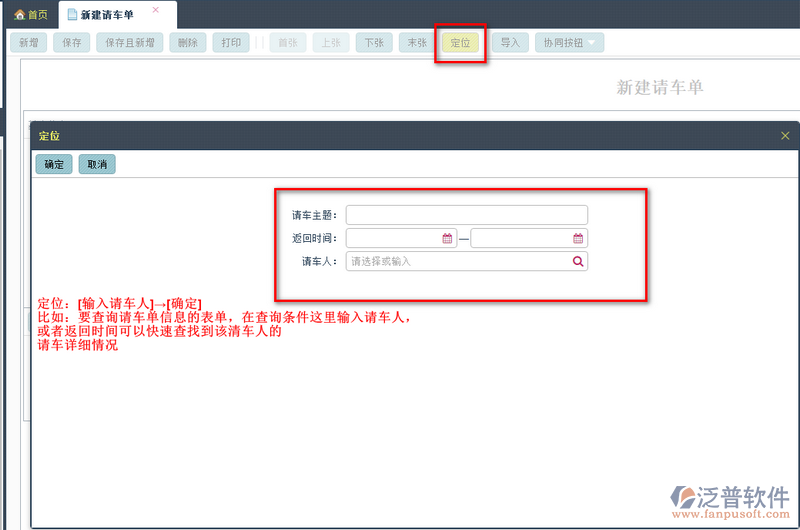Confirm the search with 确定
This screenshot has width=800, height=530.
coord(54,164)
